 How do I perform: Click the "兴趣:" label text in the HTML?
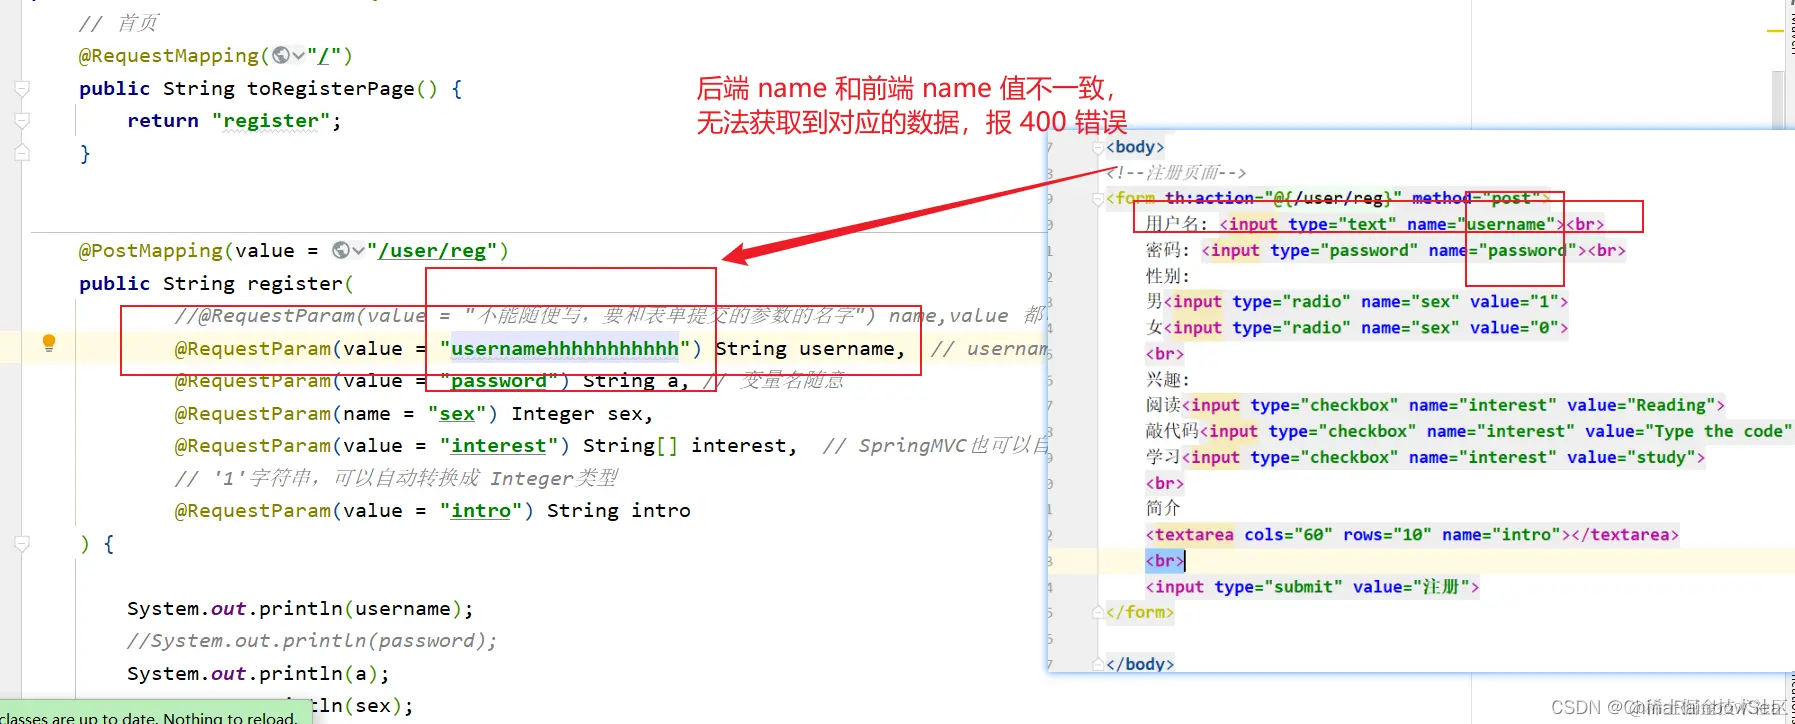1167,380
